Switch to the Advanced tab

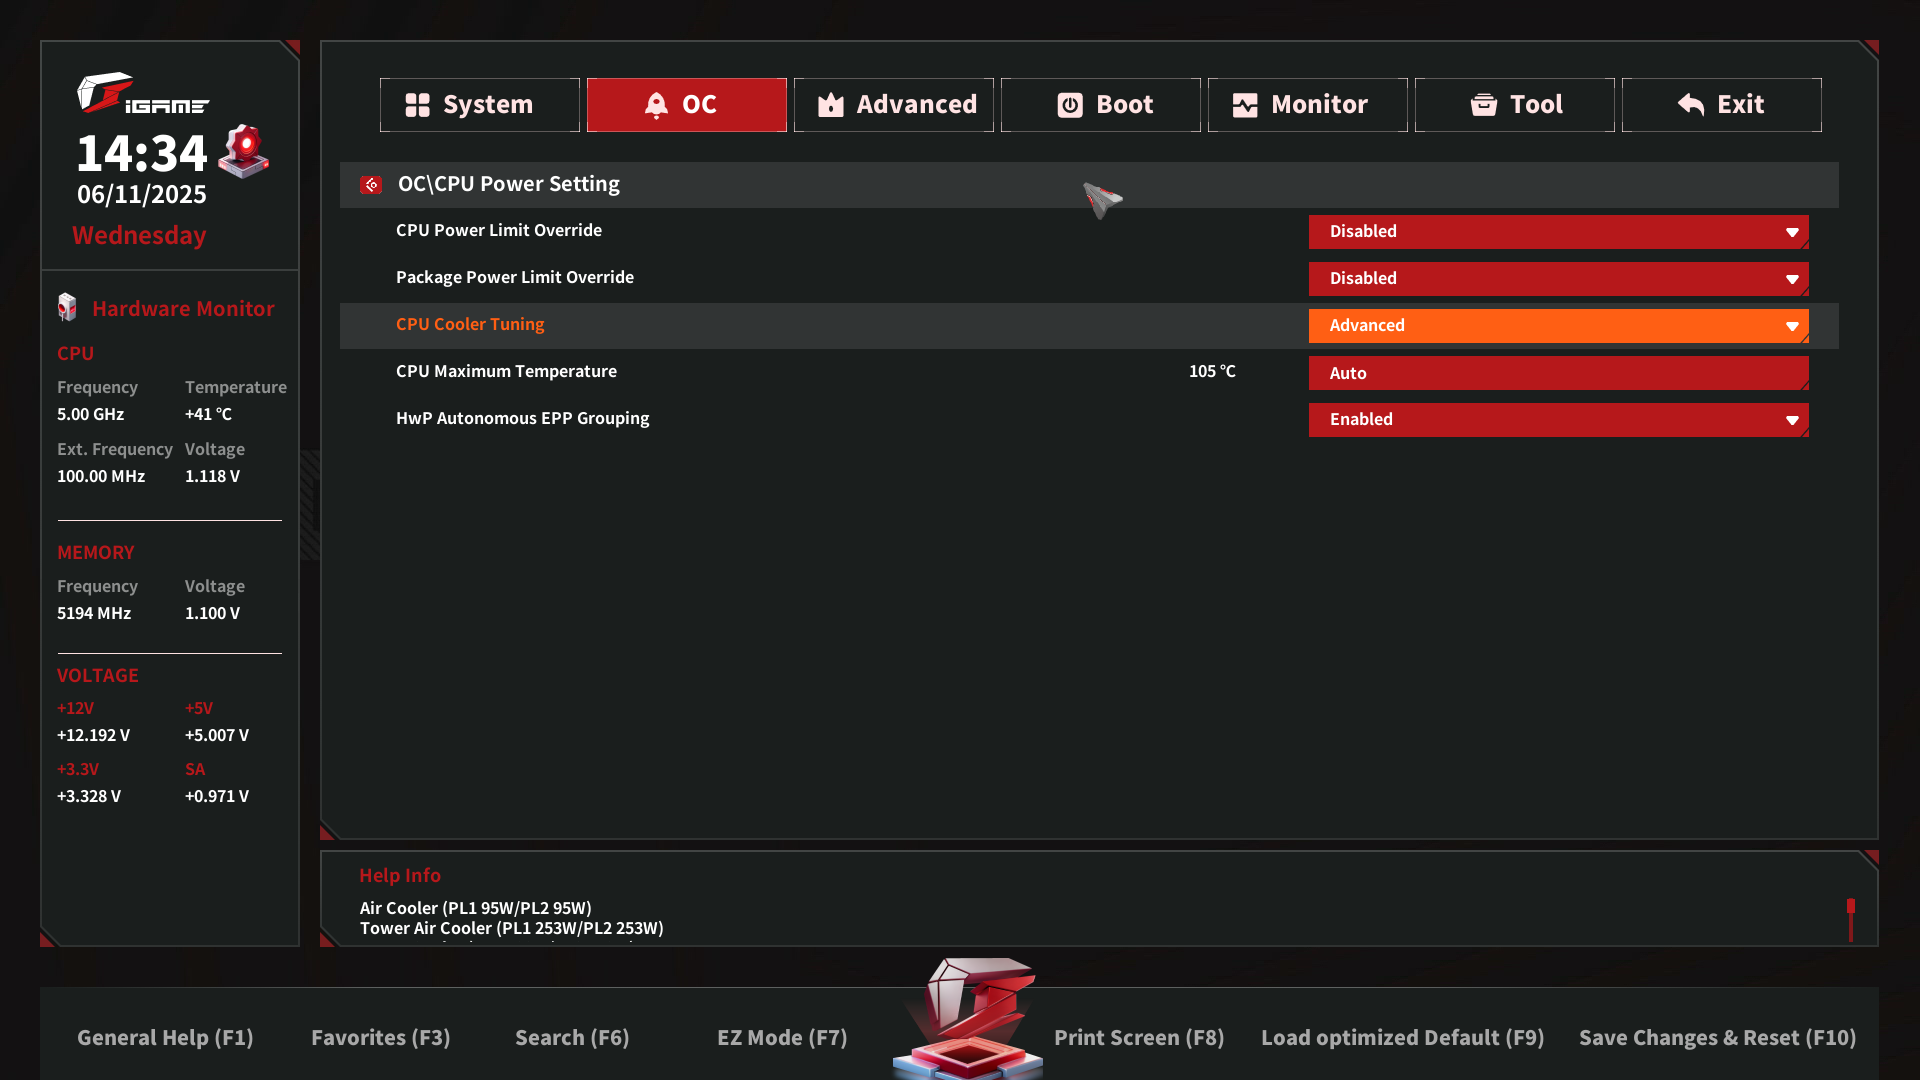point(894,105)
